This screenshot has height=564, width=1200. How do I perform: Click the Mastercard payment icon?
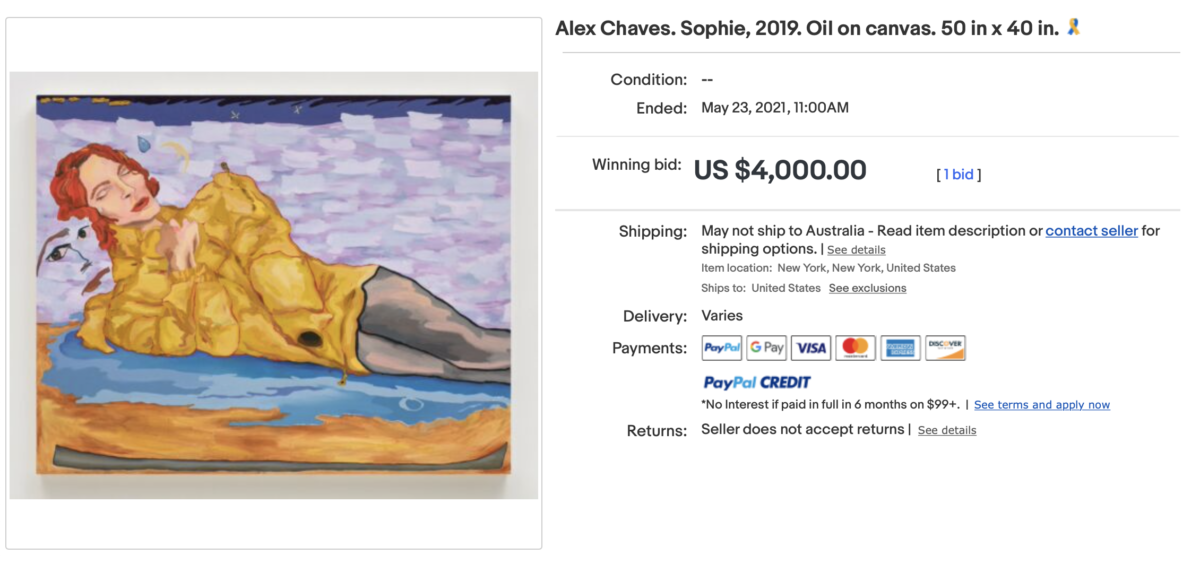tap(855, 348)
